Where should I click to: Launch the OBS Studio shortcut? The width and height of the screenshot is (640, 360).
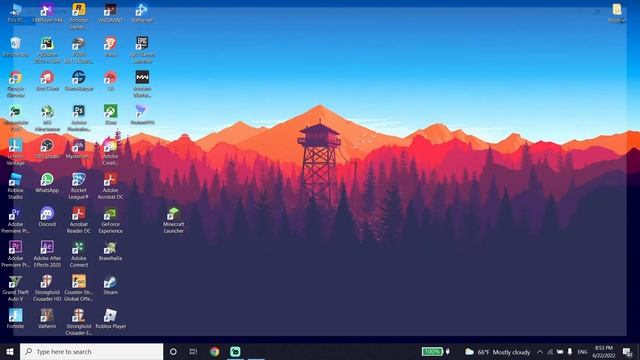click(x=47, y=149)
